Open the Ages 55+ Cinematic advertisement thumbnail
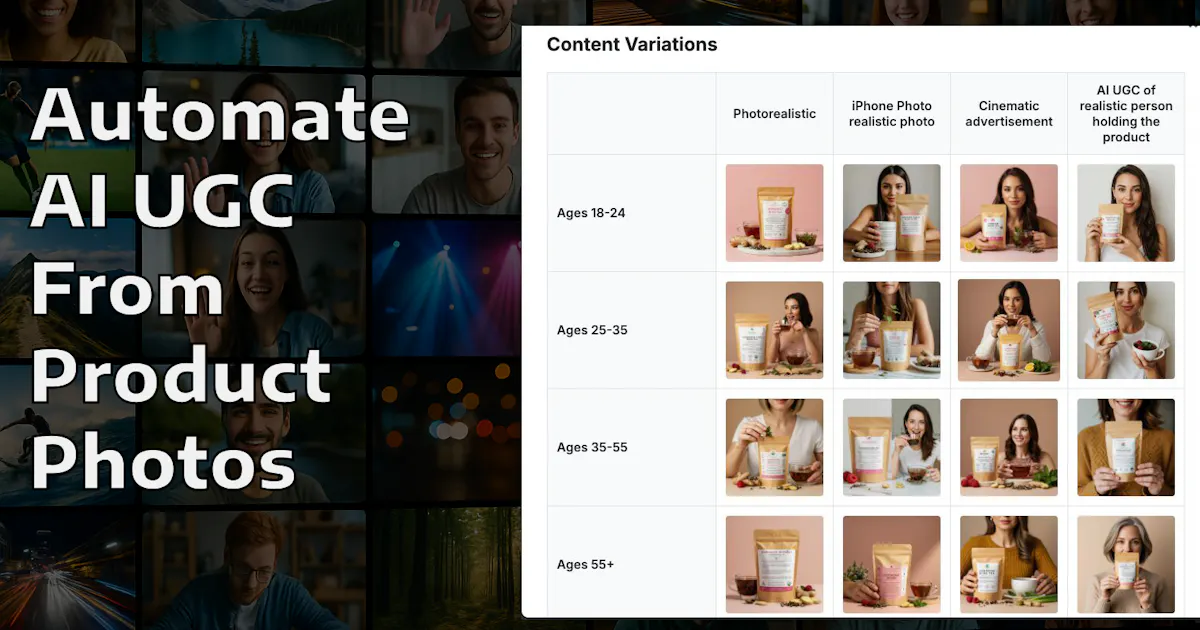 click(x=1009, y=564)
